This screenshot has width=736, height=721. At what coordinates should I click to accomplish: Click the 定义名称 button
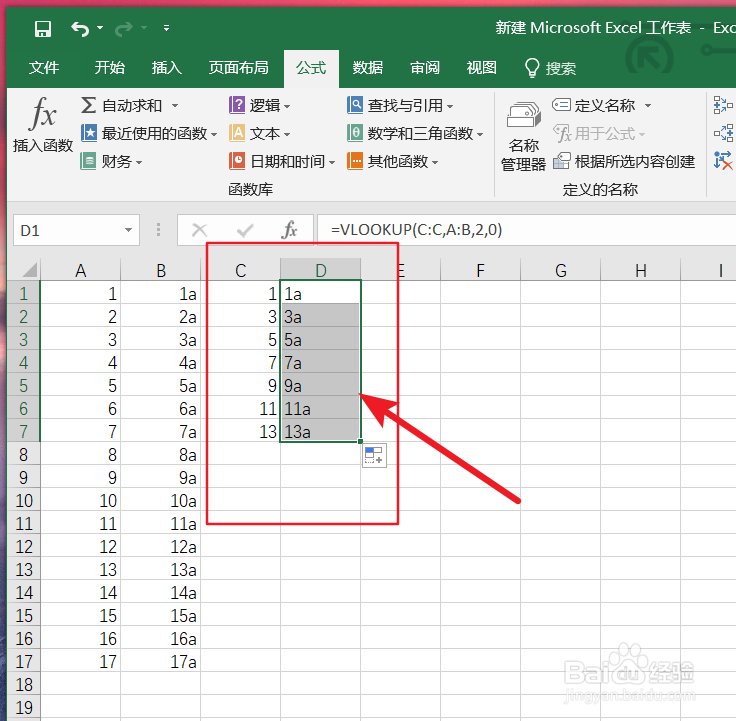point(594,106)
